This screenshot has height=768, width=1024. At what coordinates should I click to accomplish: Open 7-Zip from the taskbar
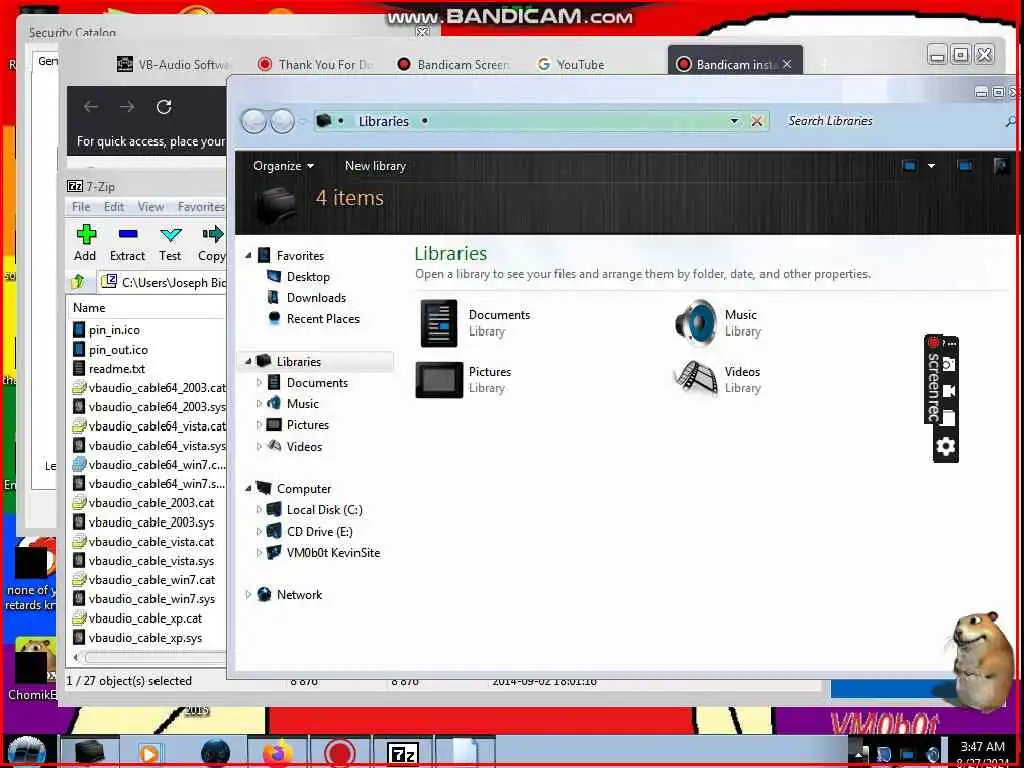click(402, 754)
